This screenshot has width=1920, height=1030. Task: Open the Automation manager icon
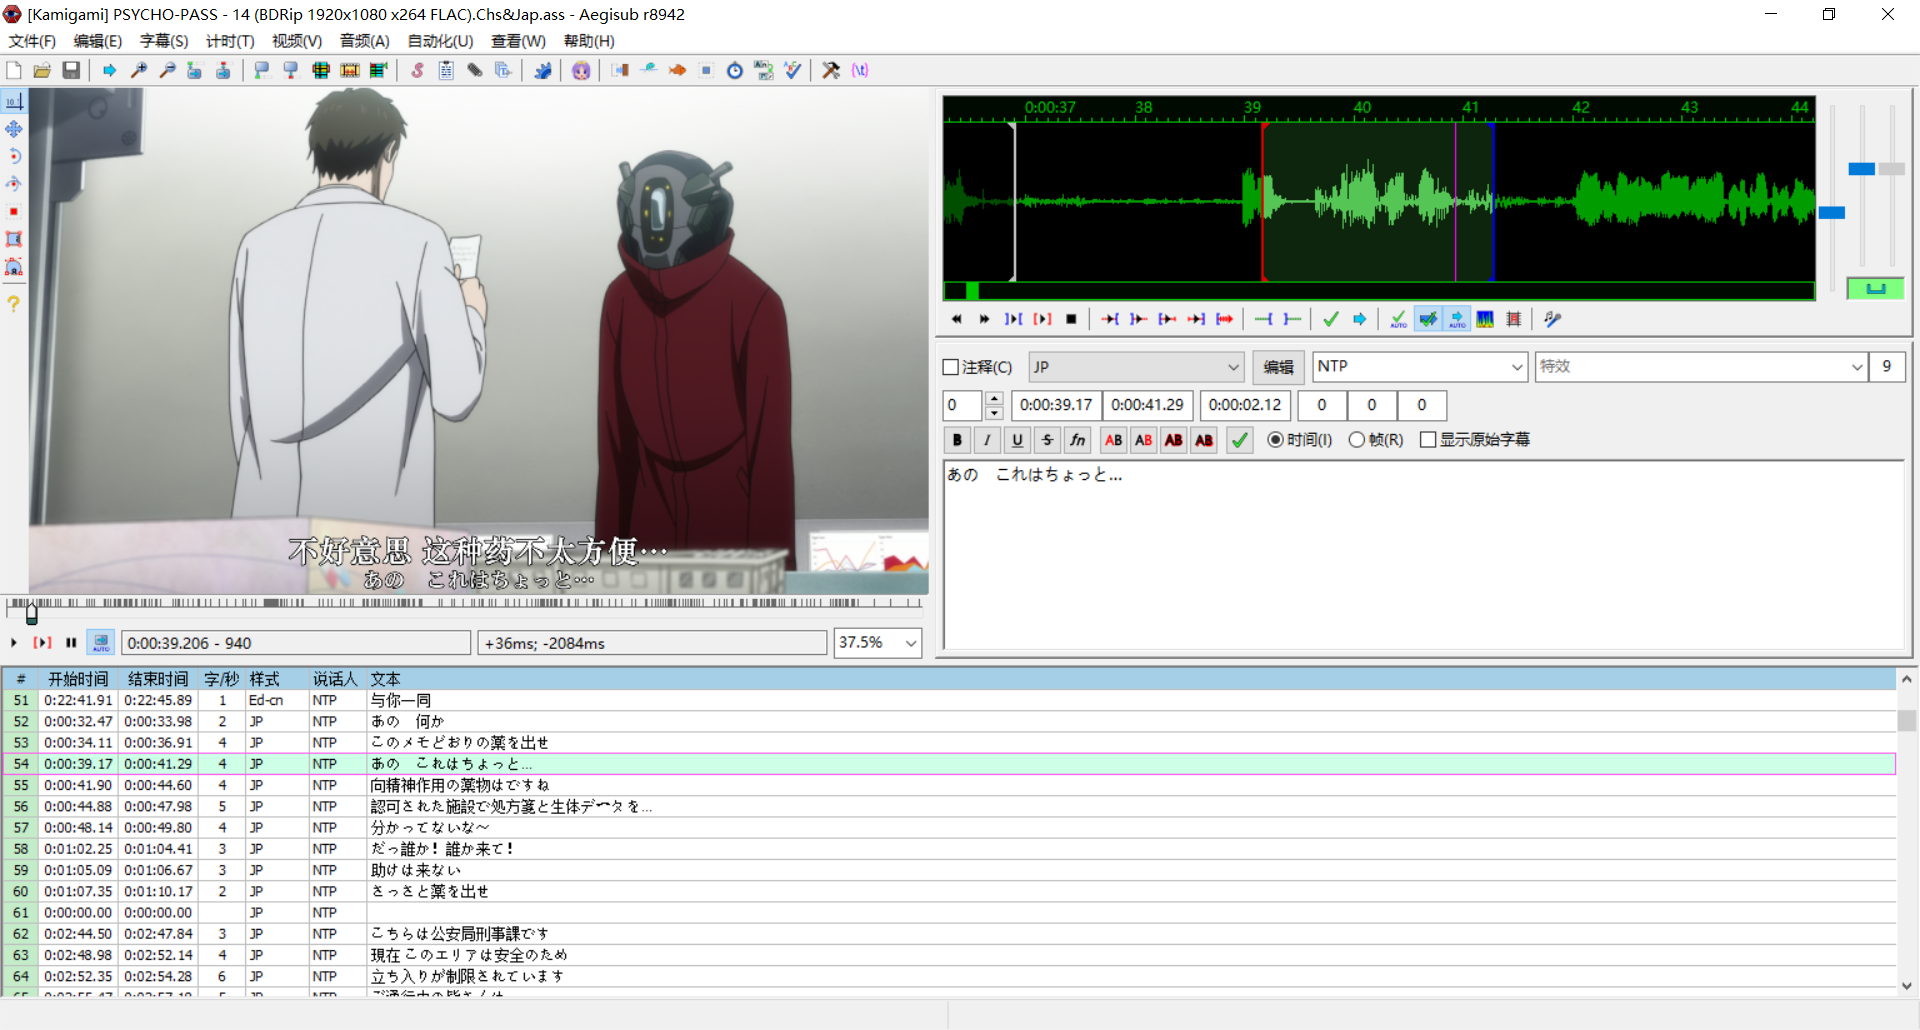(x=543, y=70)
